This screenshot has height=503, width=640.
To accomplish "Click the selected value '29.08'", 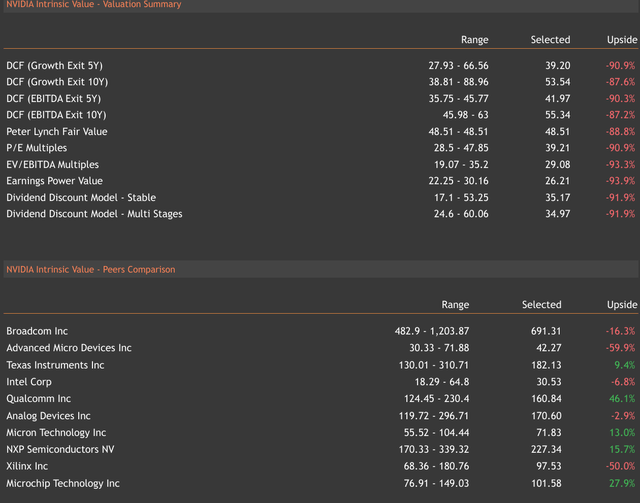I will coord(558,165).
